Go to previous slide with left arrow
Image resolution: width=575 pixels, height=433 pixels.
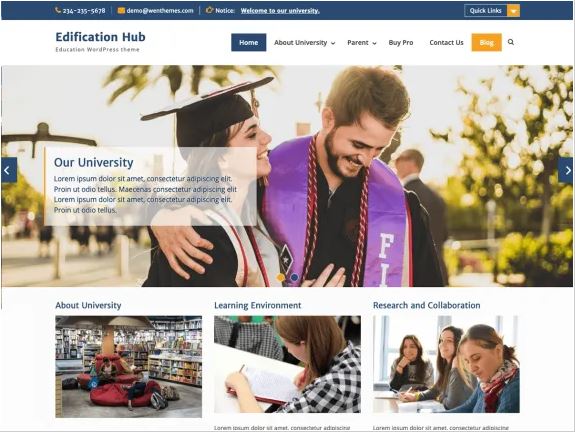(9, 170)
